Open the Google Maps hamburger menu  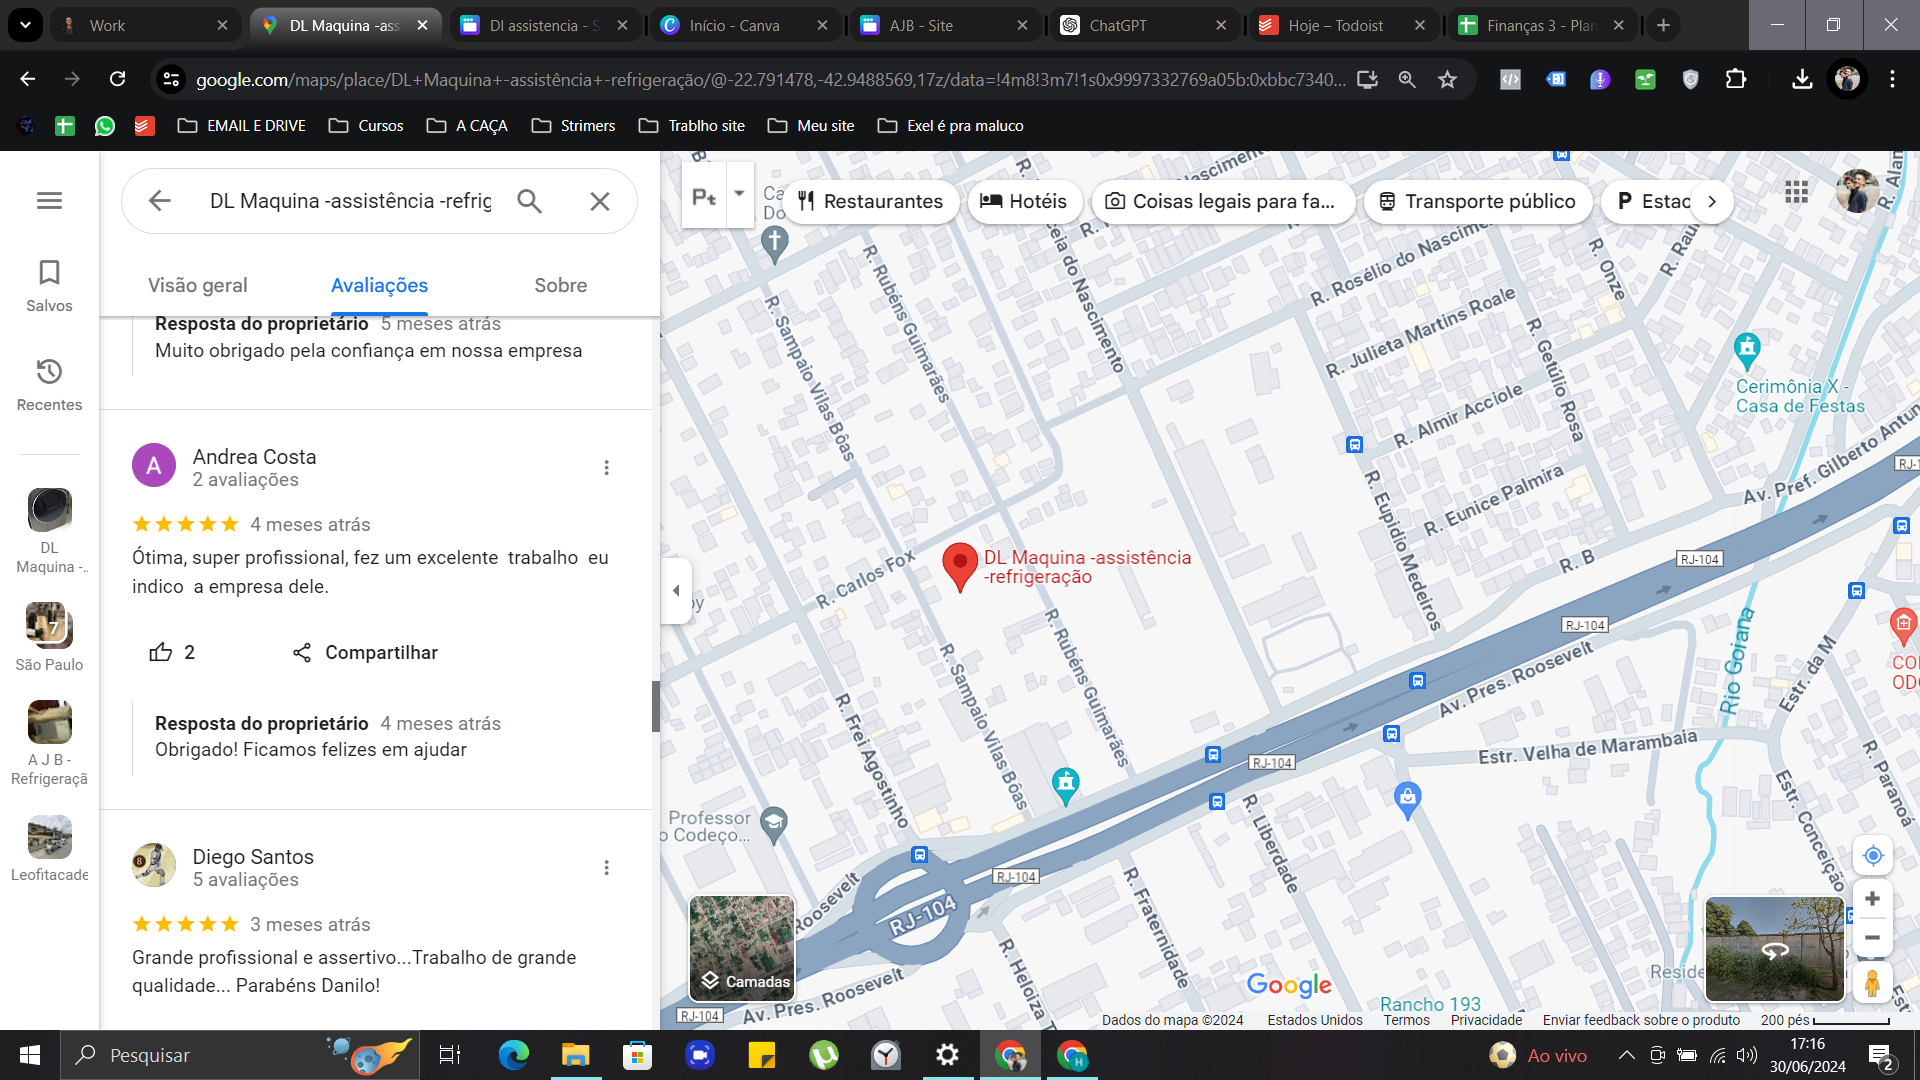pos(49,201)
